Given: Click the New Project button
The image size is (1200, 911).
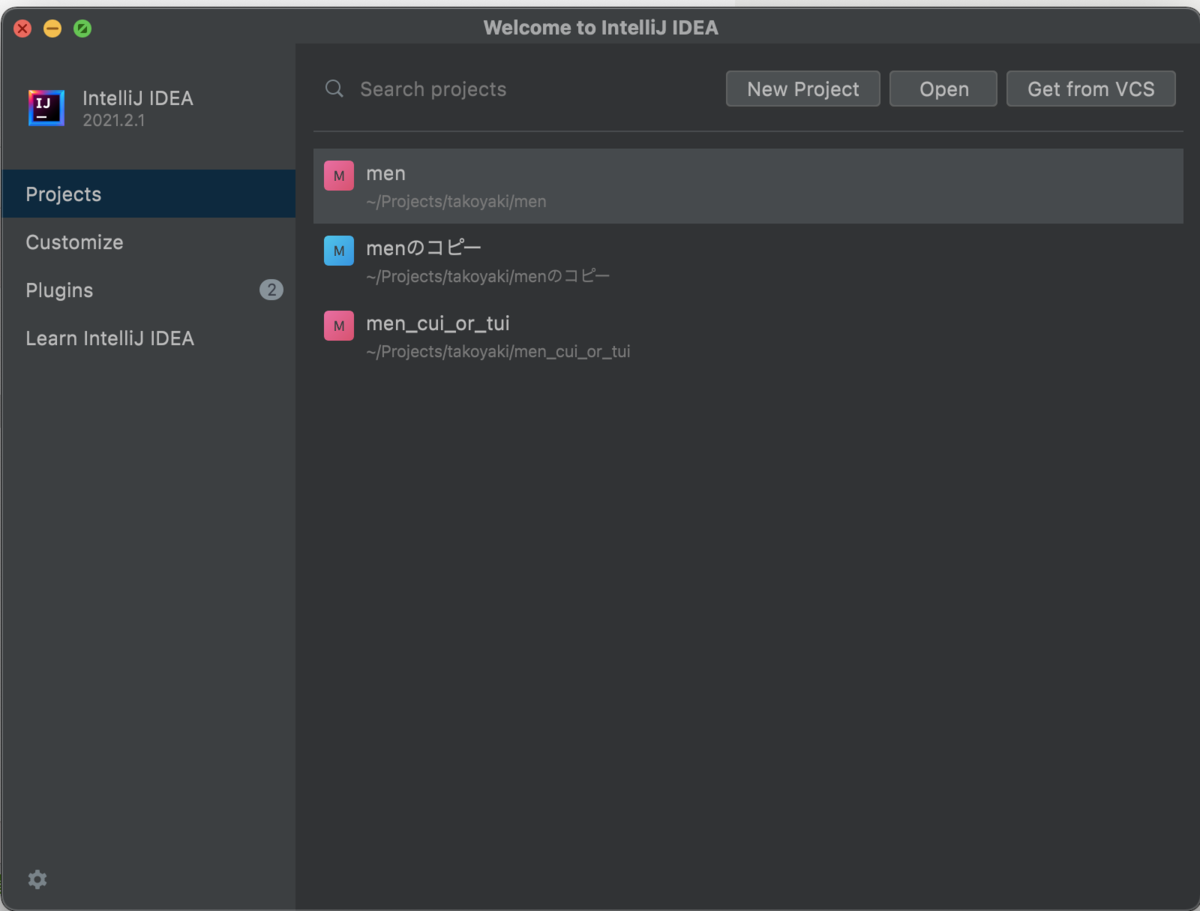Looking at the screenshot, I should (x=803, y=89).
